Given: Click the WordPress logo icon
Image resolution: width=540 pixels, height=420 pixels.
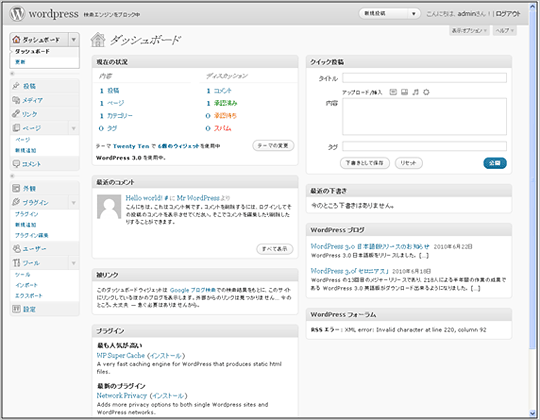Looking at the screenshot, I should (17, 14).
